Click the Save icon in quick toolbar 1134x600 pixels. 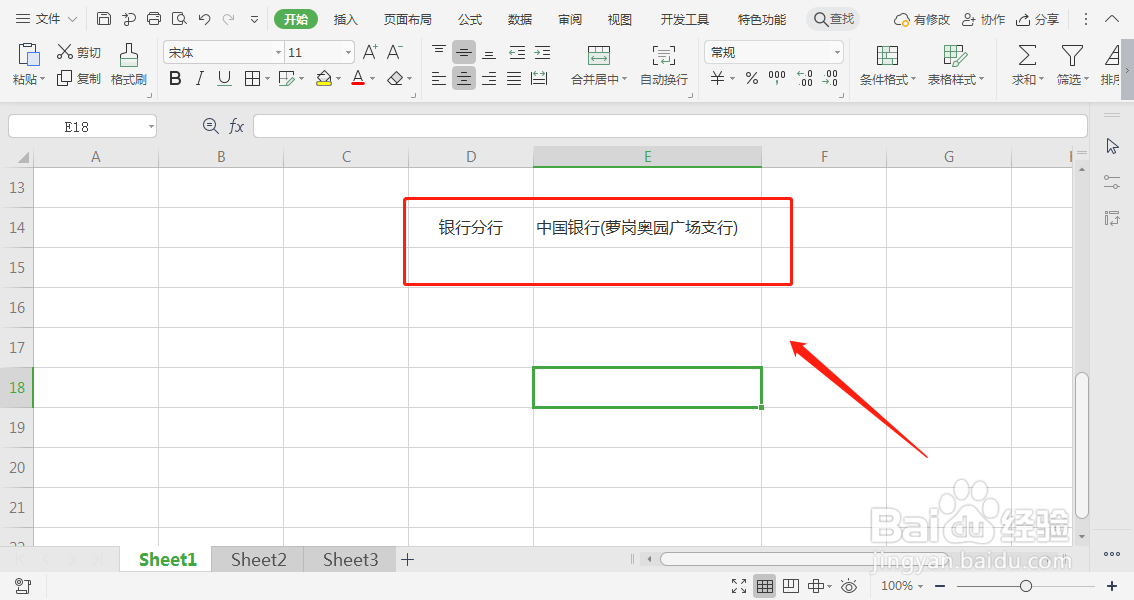coord(103,19)
